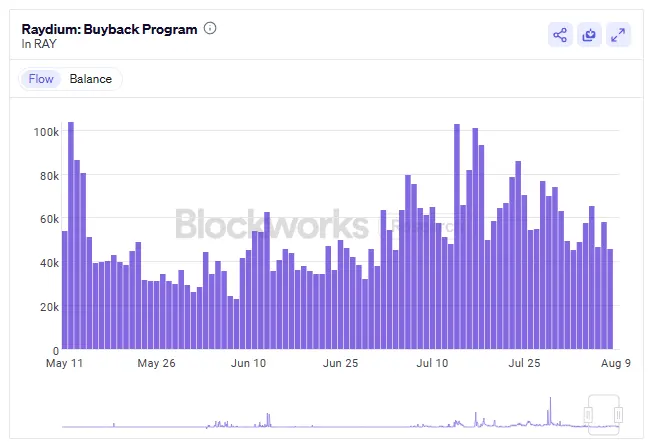Click the 'Jul 25' x-axis label

click(524, 363)
